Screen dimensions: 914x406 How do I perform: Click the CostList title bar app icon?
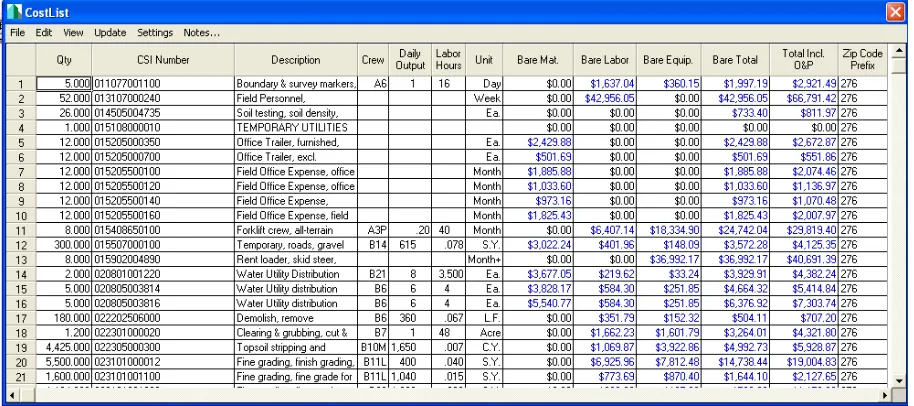[x=14, y=12]
